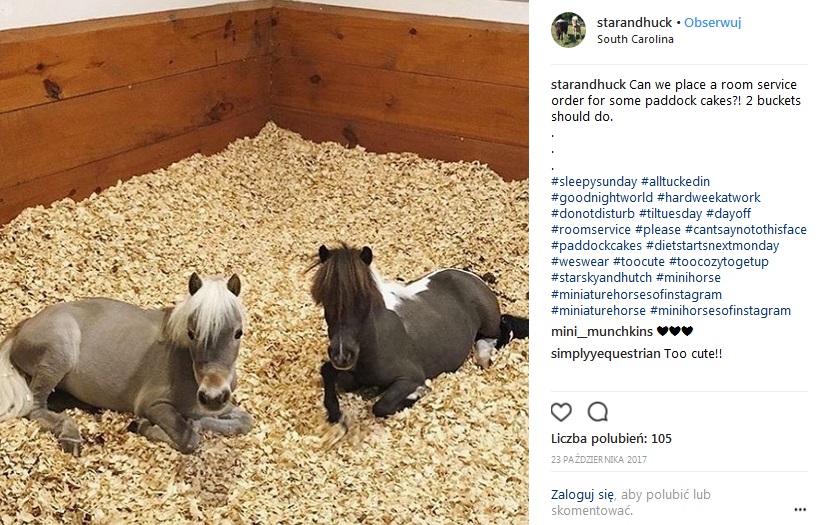Open the #miniaturehorsesofinstagram hashtag
Image resolution: width=818 pixels, height=525 pixels.
click(x=636, y=295)
